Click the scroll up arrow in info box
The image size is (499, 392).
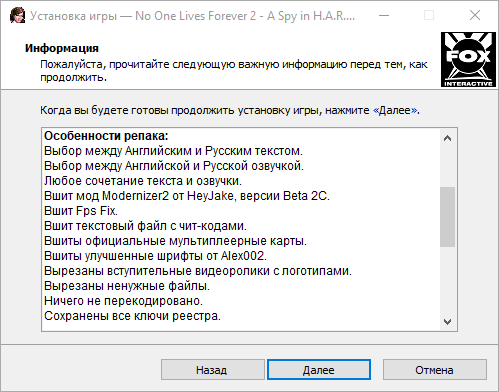pyautogui.click(x=447, y=138)
